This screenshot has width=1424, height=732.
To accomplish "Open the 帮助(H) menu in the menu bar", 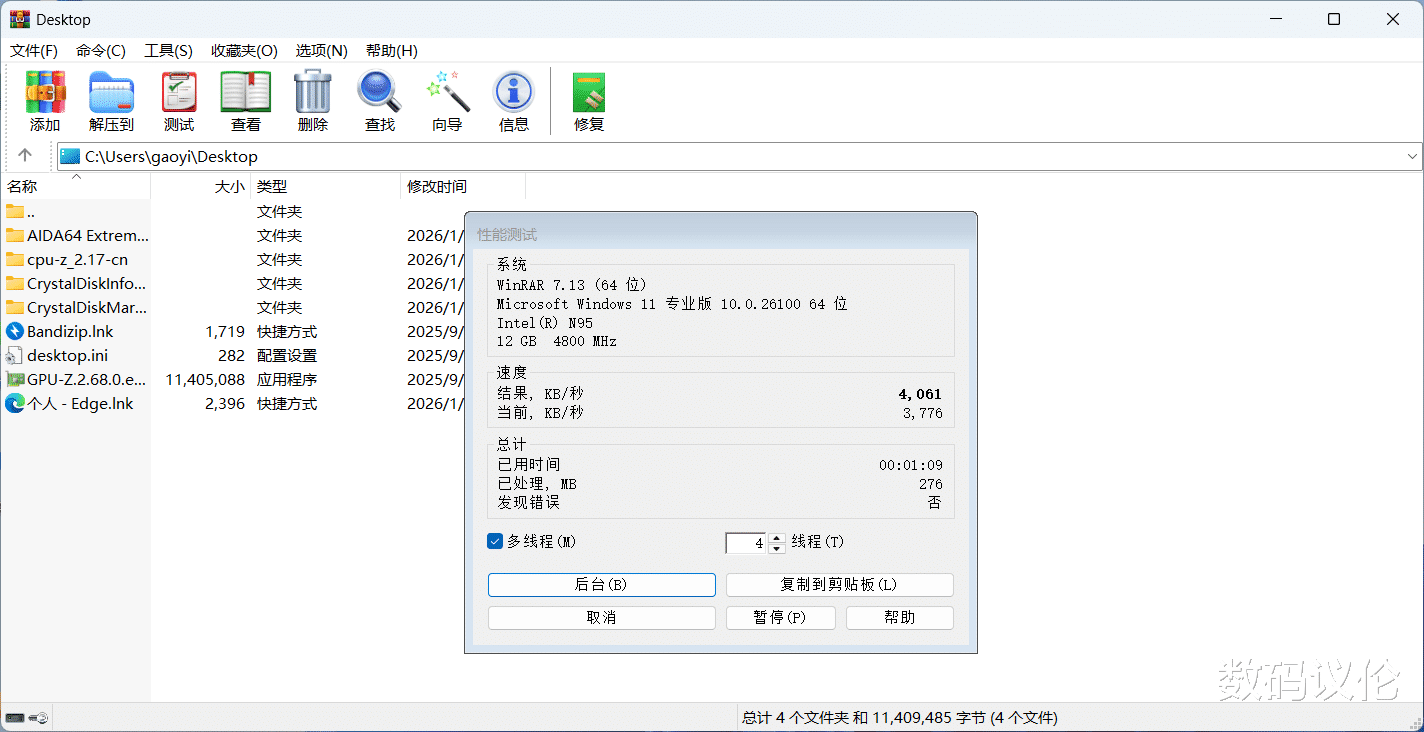I will pos(391,50).
